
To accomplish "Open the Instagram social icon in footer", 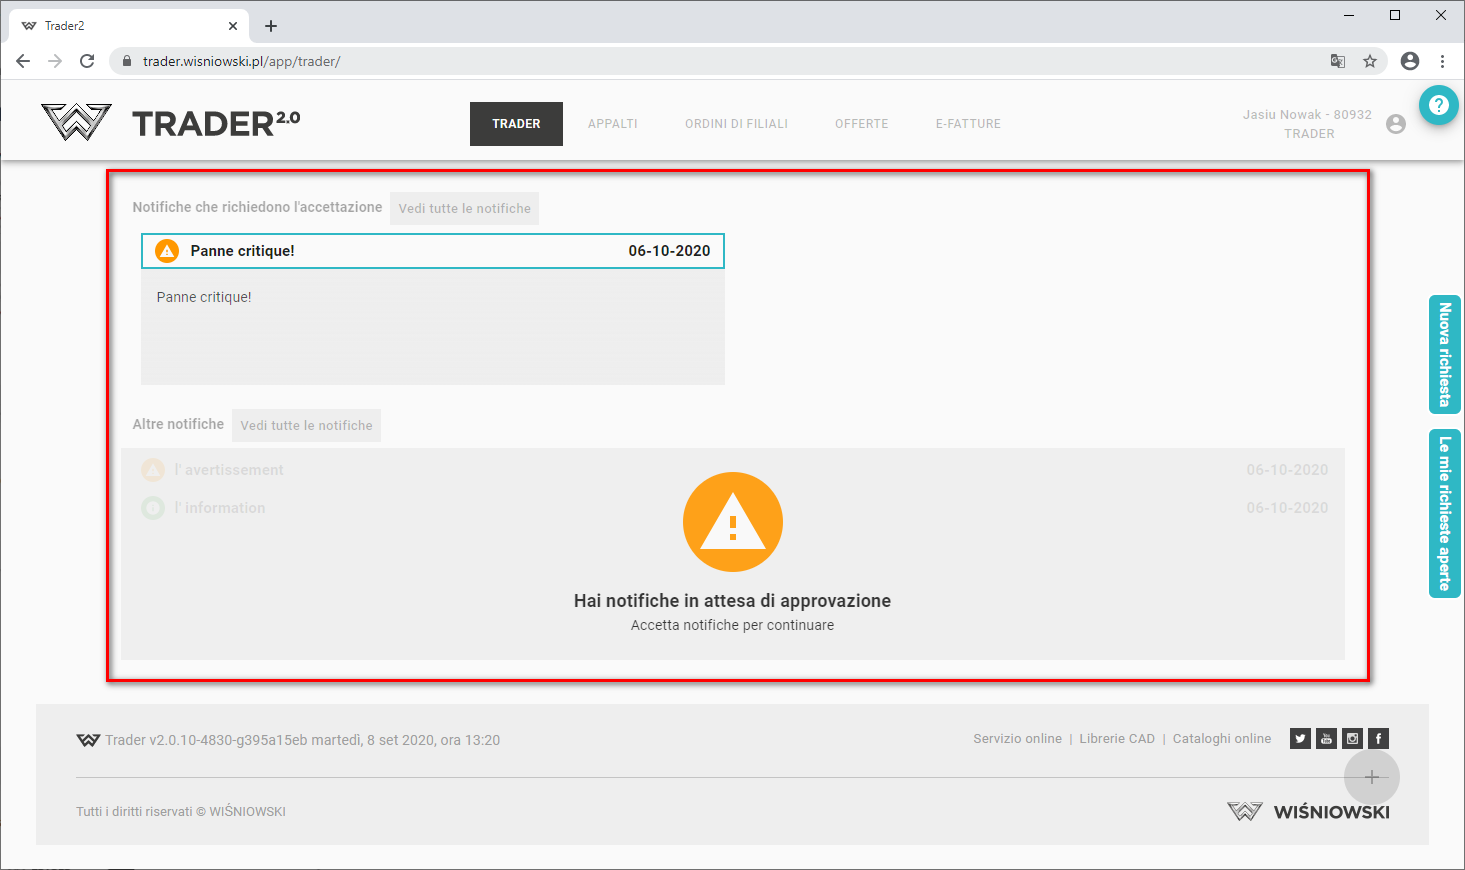I will (x=1352, y=739).
